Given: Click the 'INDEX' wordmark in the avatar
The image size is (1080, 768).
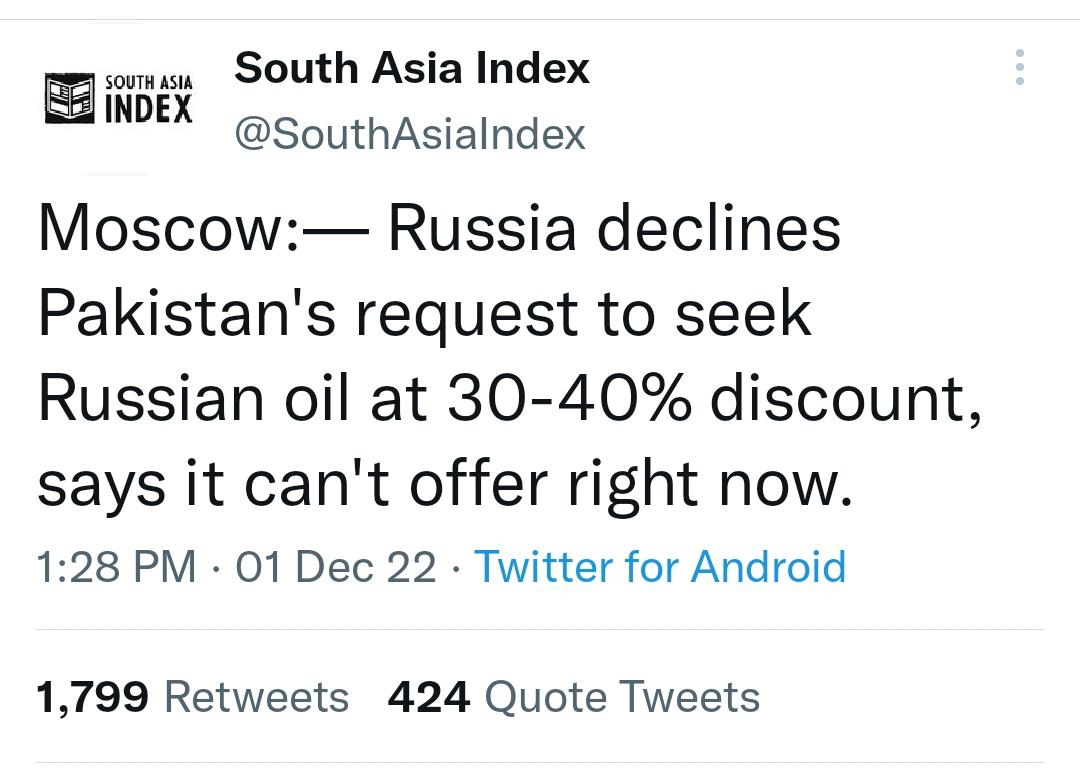Looking at the screenshot, I should click(x=148, y=109).
